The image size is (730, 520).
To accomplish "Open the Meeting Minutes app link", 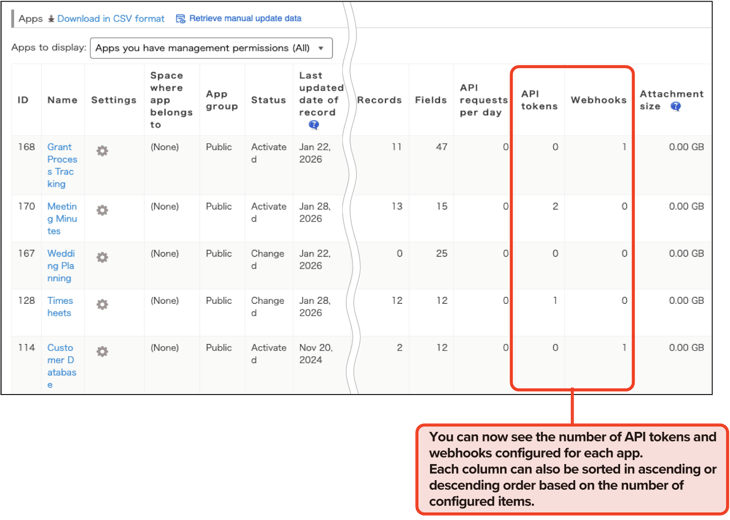I will click(x=62, y=218).
